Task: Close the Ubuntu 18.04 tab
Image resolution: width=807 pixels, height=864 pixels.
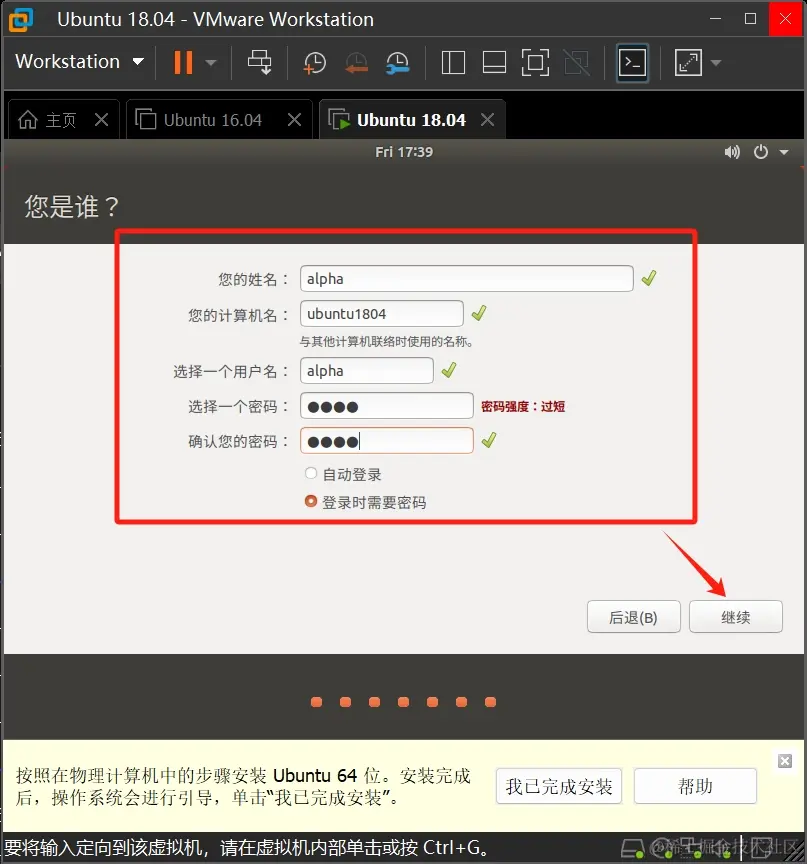Action: click(x=488, y=120)
